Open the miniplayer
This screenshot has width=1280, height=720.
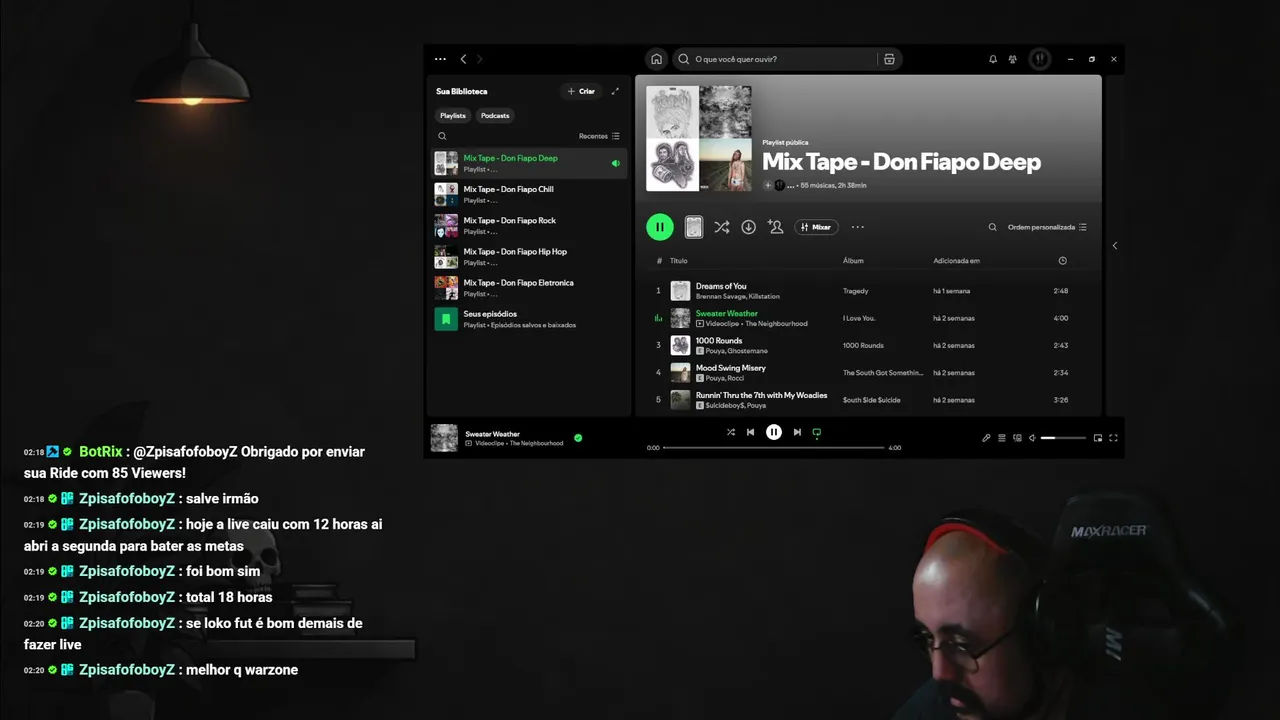pyautogui.click(x=1098, y=438)
